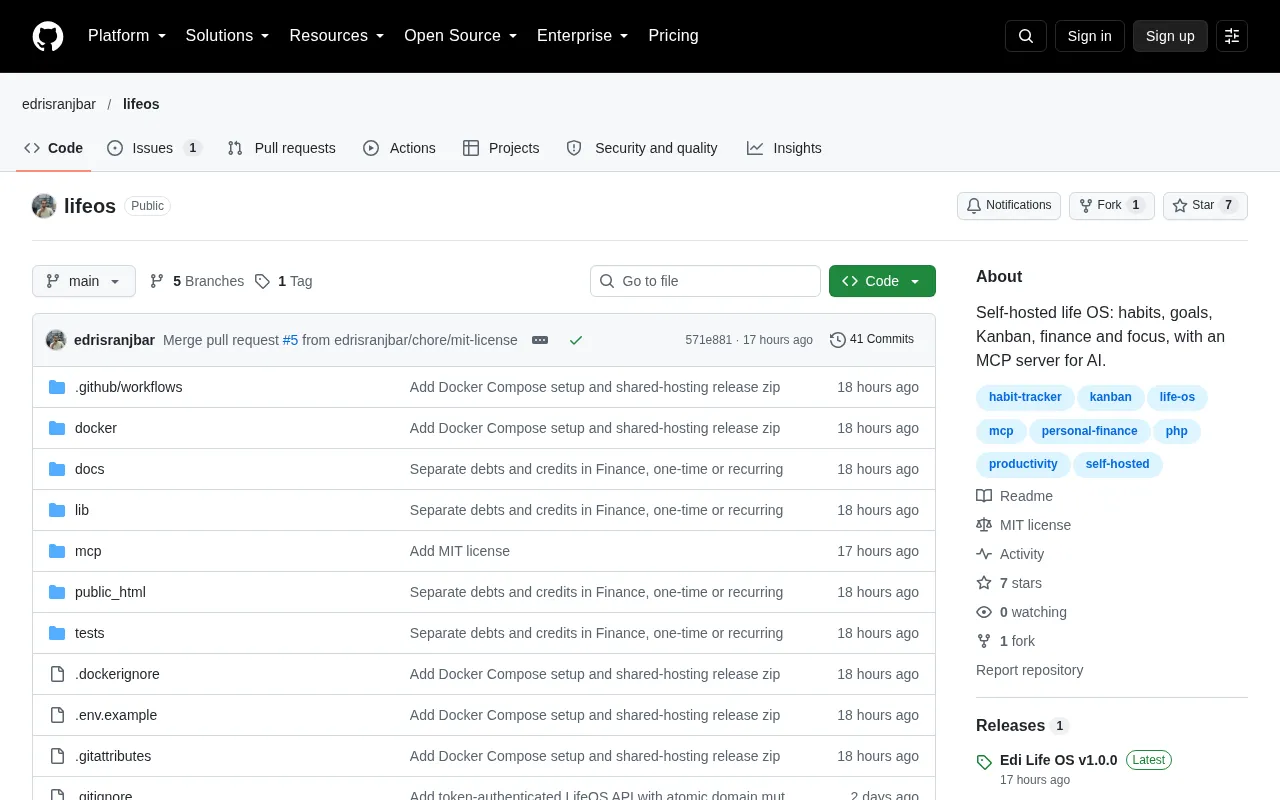Open the 41 Commits history link
Image resolution: width=1280 pixels, height=800 pixels.
872,340
